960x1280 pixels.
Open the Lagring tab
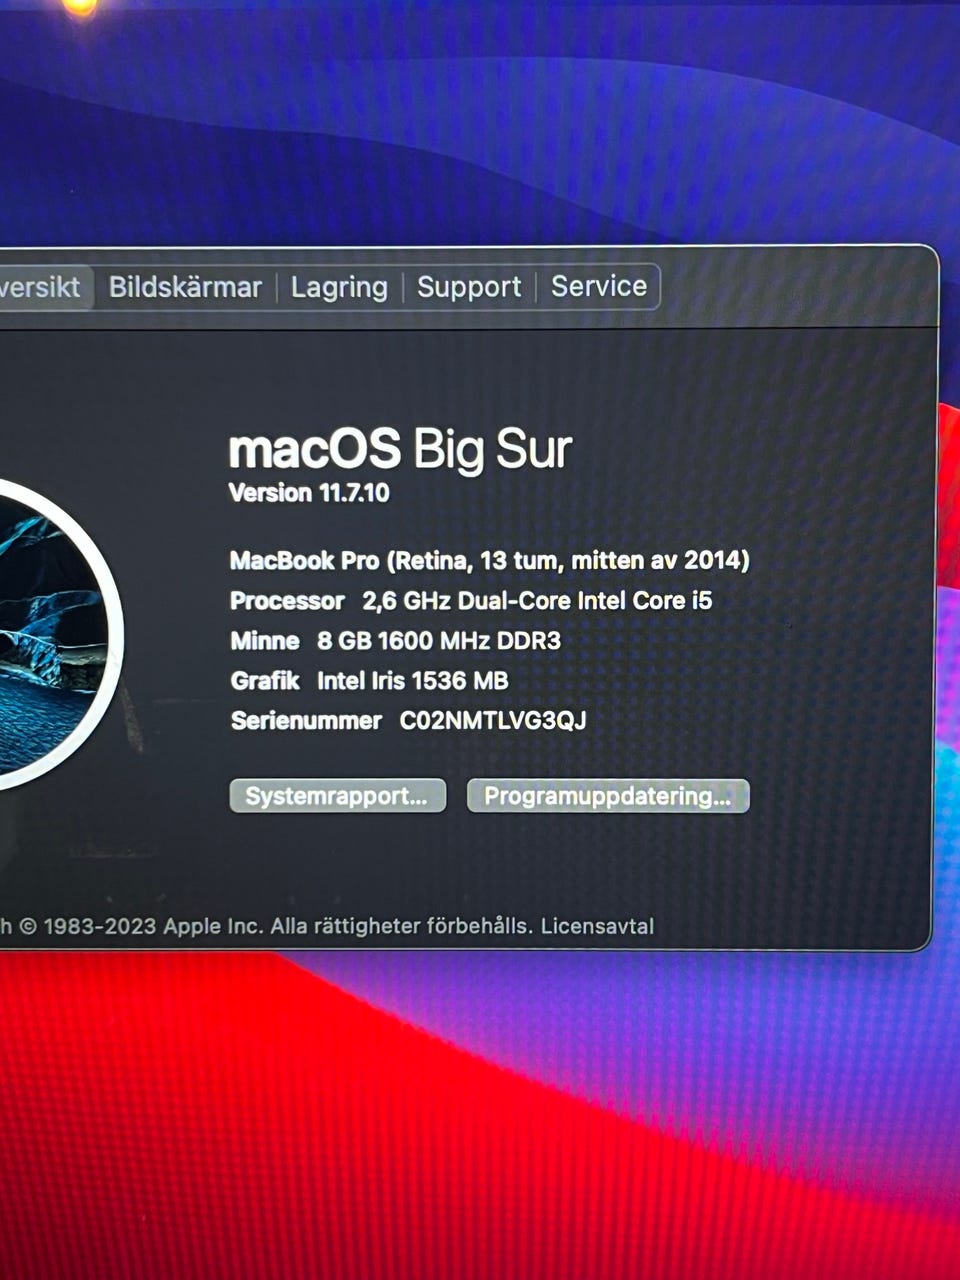339,287
